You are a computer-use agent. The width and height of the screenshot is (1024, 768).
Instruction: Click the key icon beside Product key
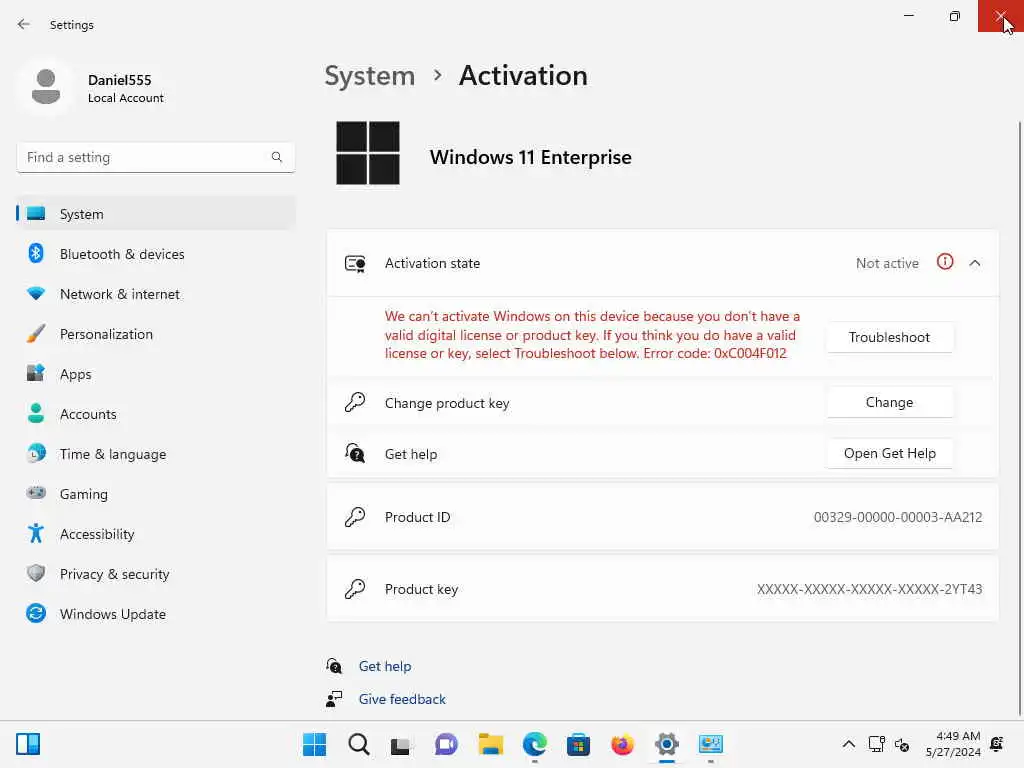click(355, 588)
